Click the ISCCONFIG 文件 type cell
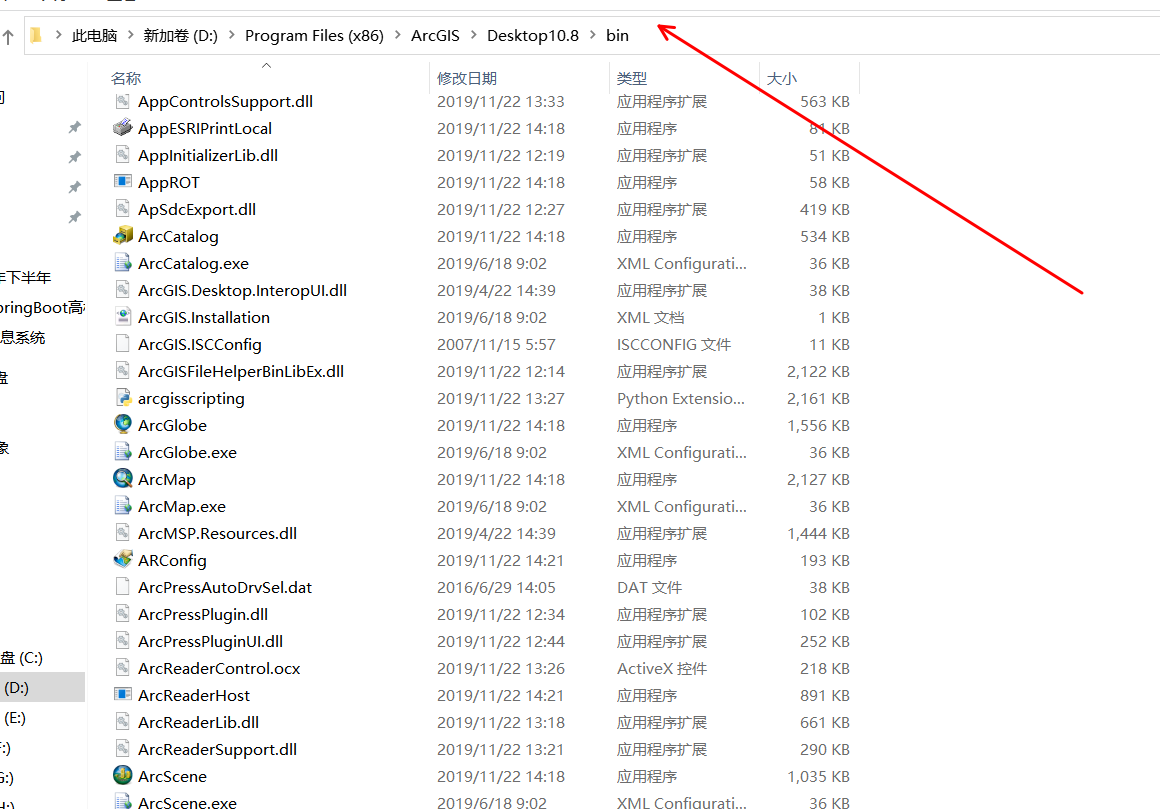Image resolution: width=1160 pixels, height=809 pixels. point(673,344)
